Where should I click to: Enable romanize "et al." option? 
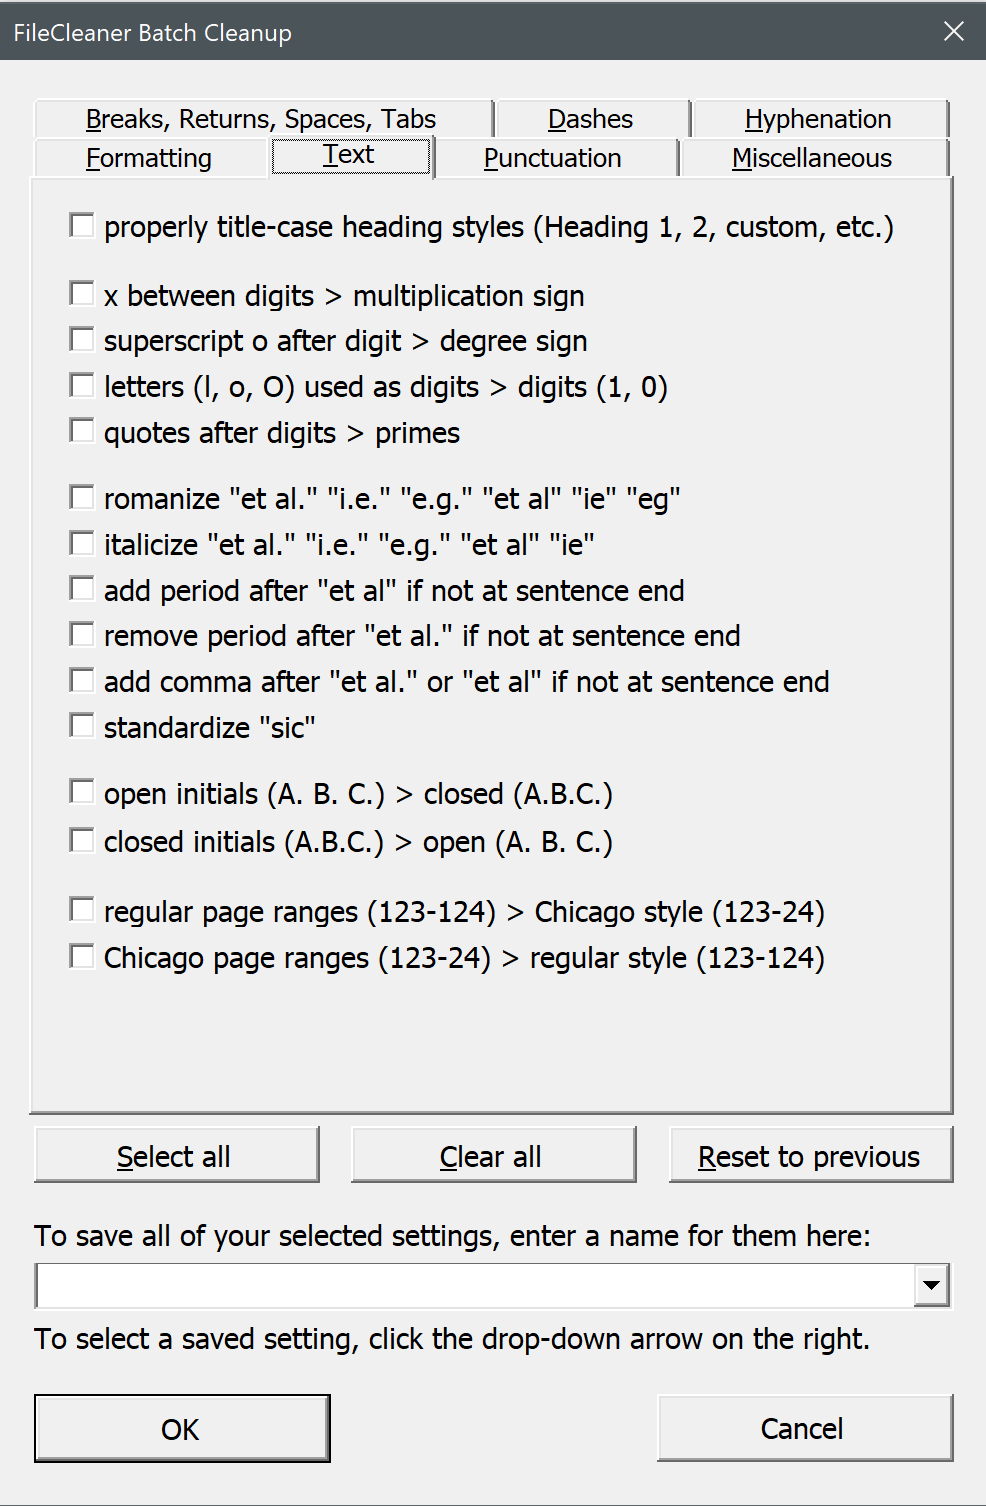tap(82, 495)
